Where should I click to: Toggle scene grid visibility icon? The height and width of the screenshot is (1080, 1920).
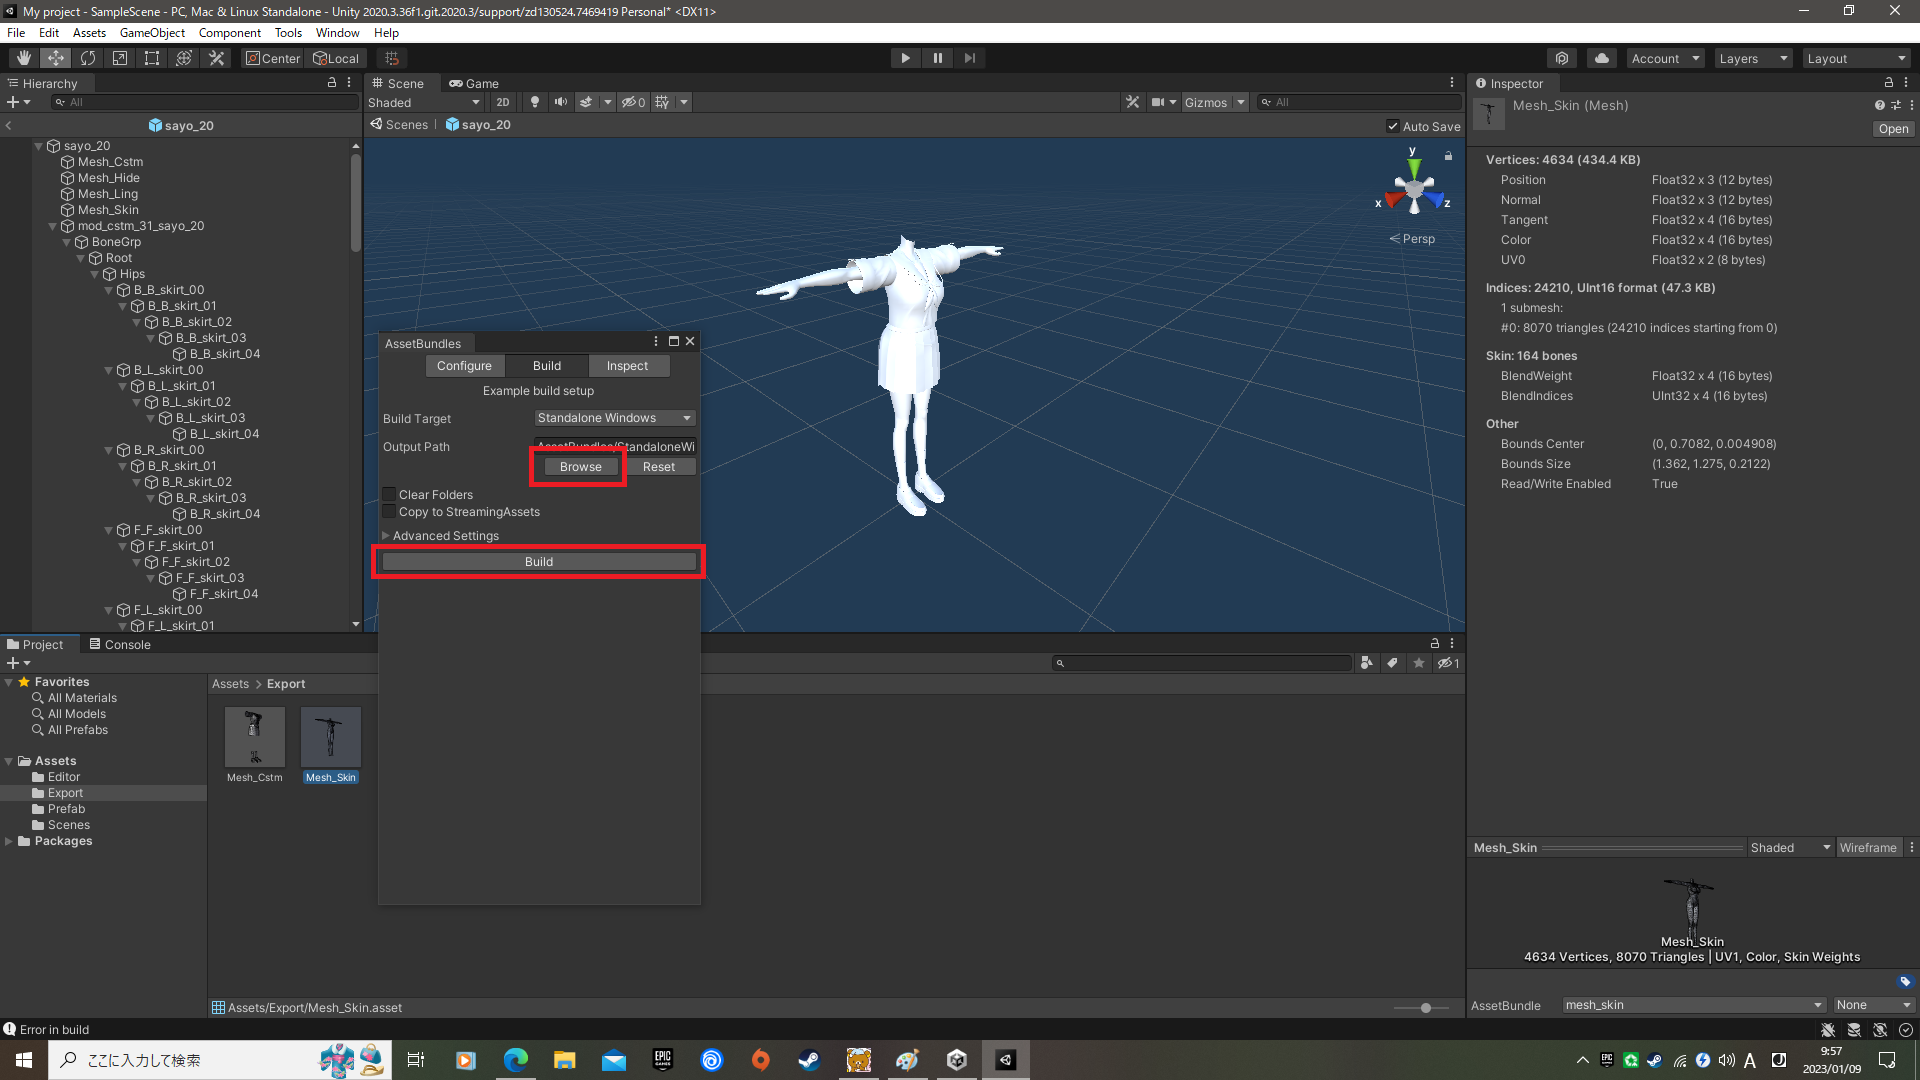click(x=662, y=102)
